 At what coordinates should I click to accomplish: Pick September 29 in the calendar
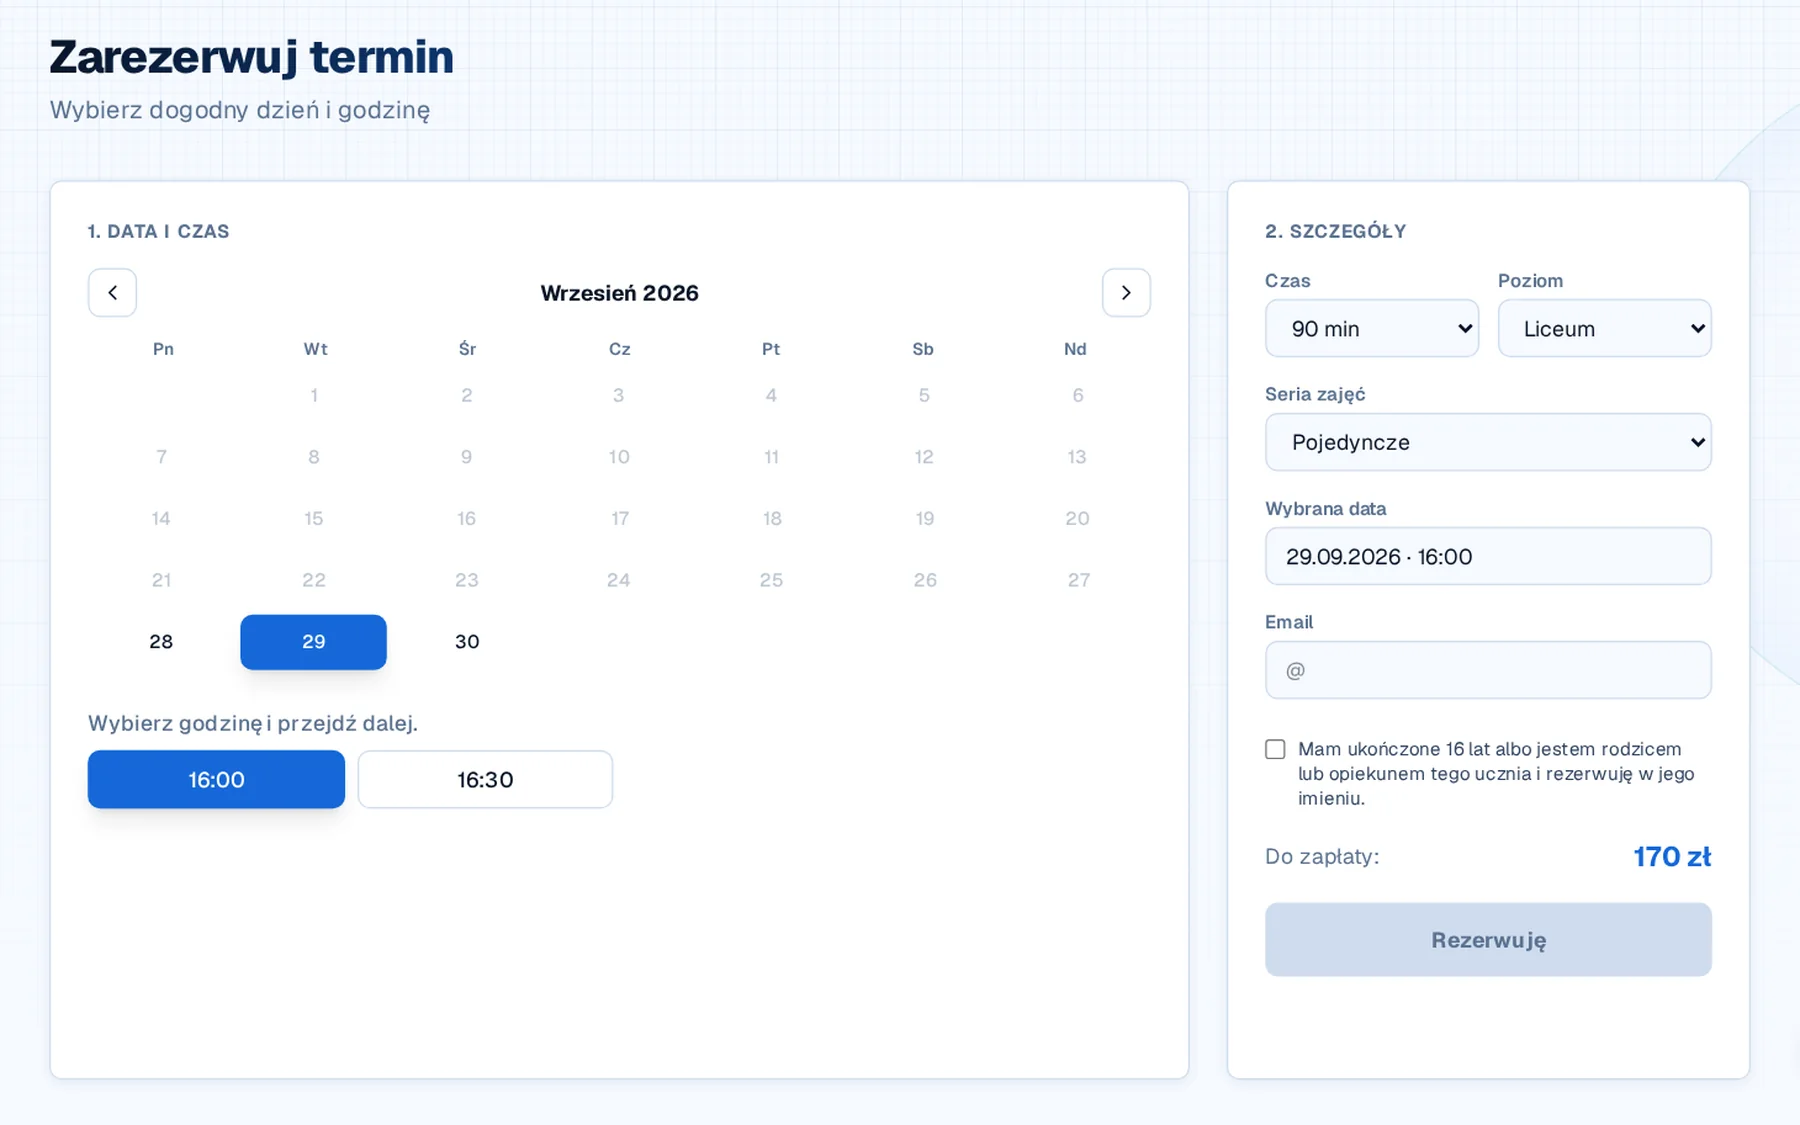point(313,642)
